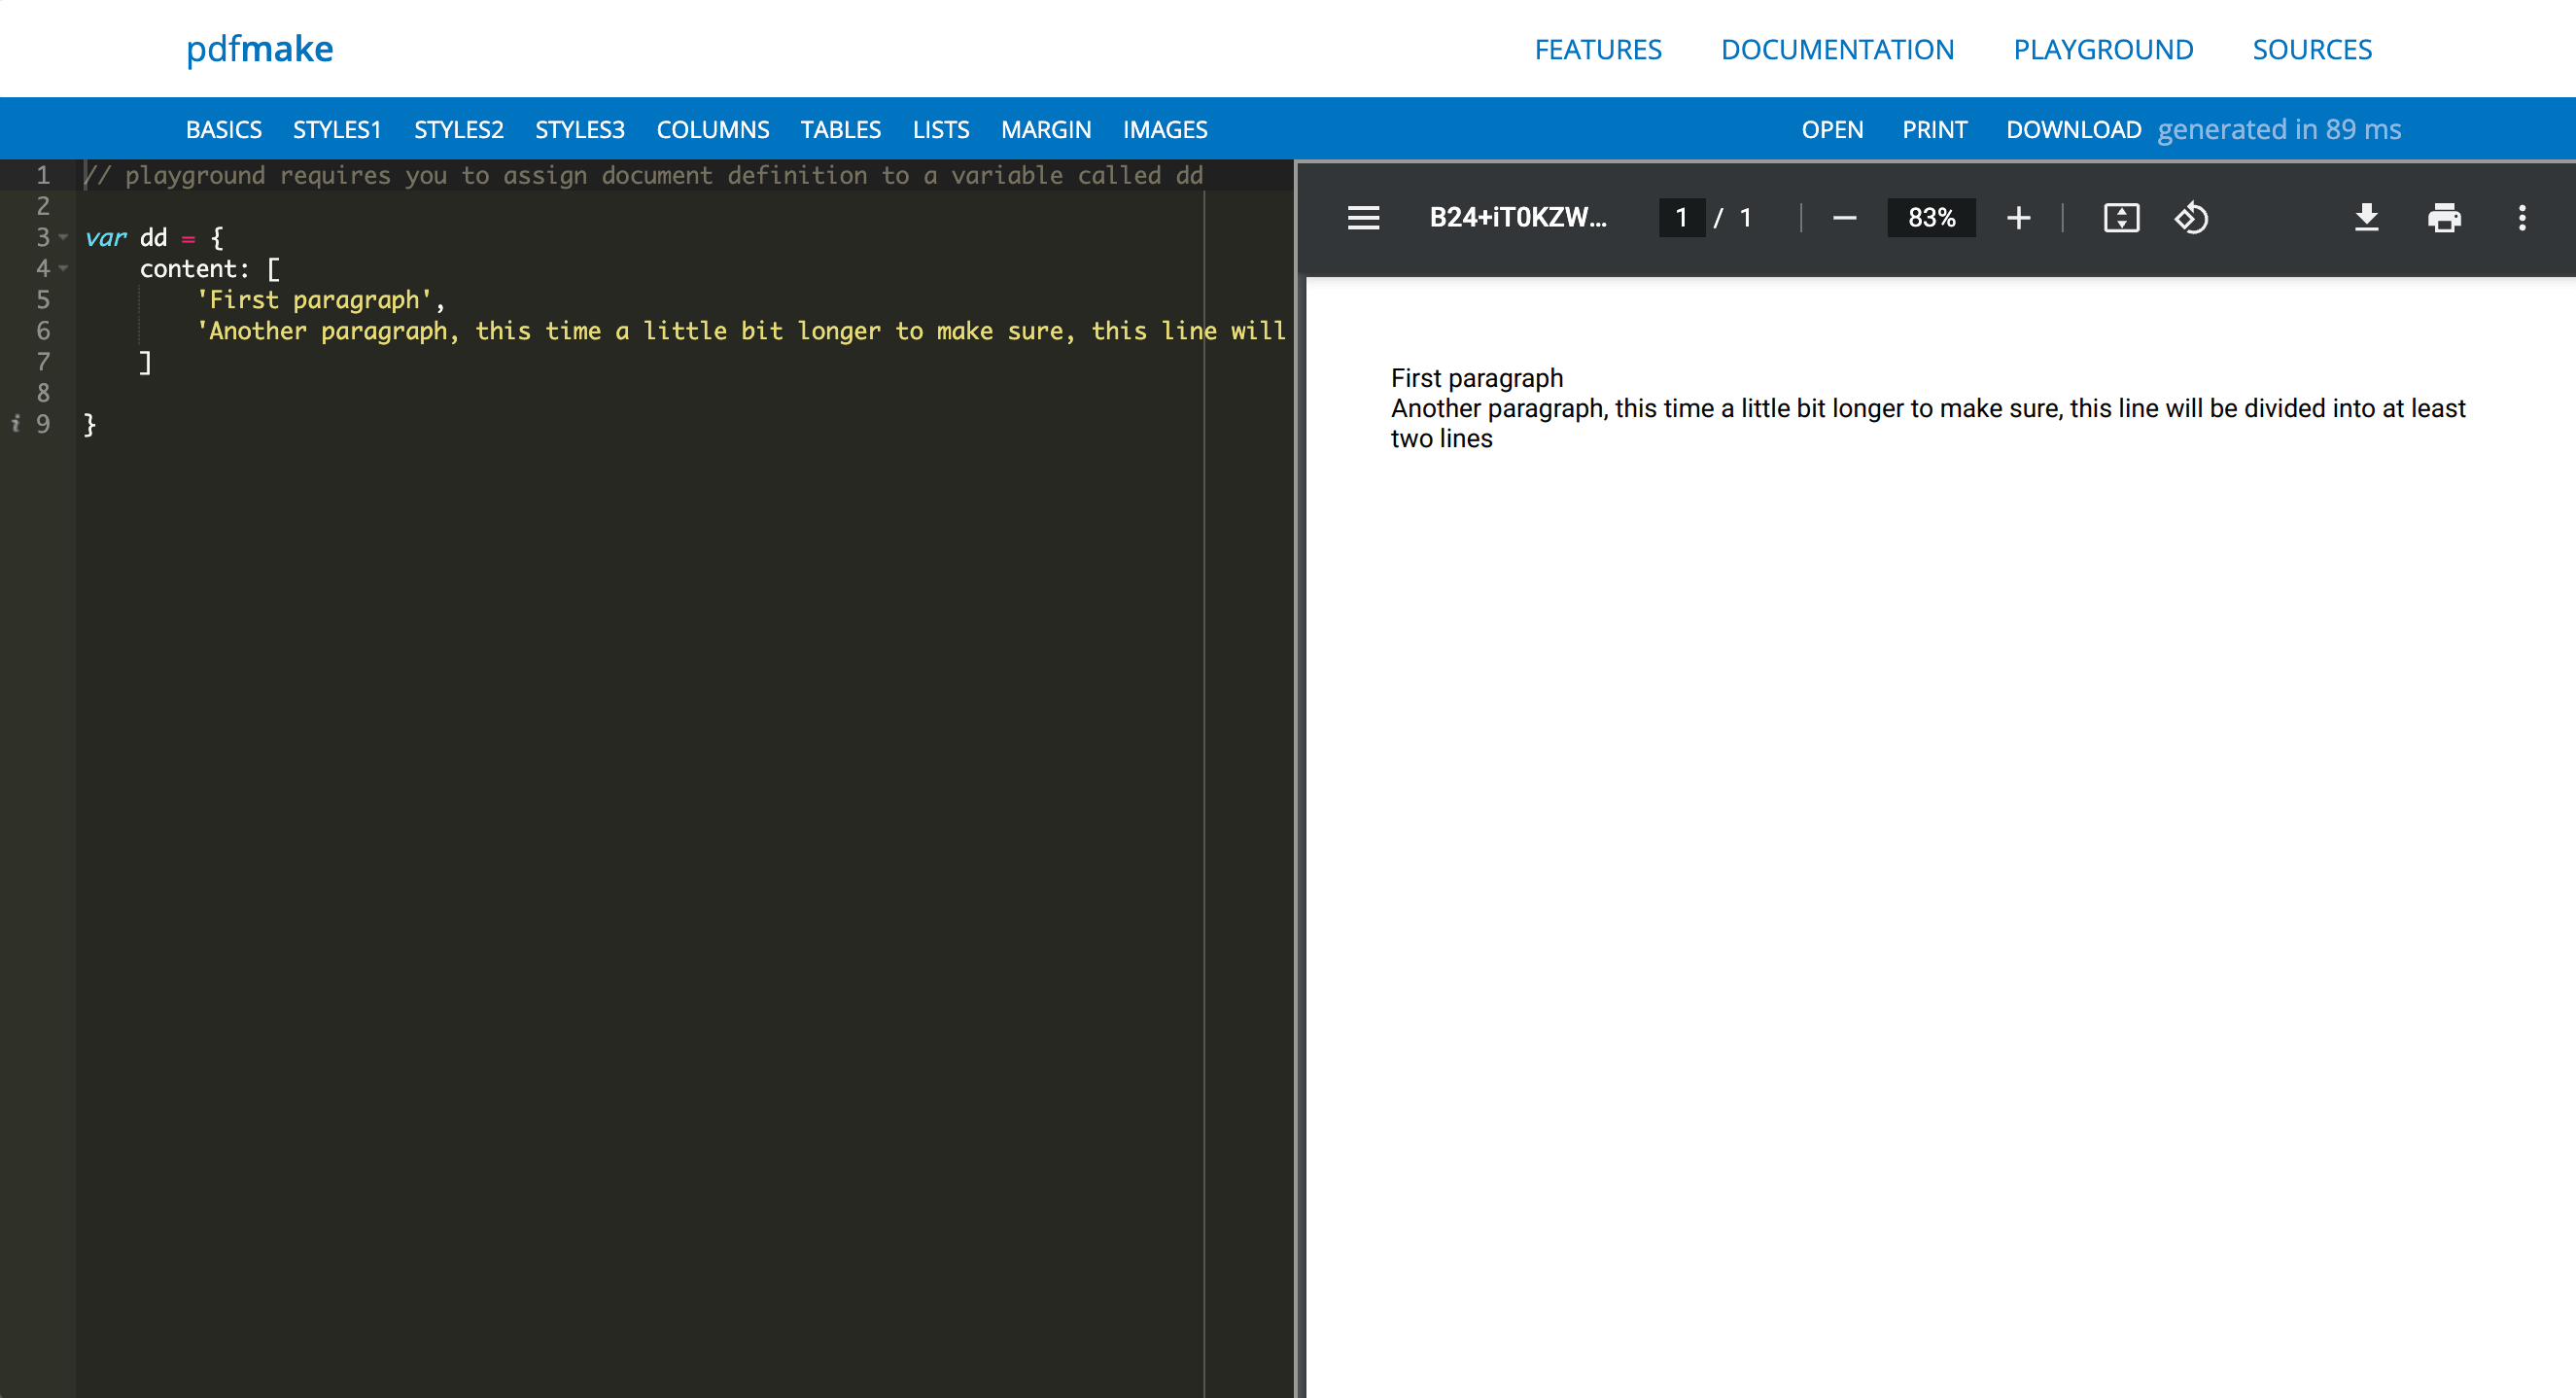Open the DOCUMENTATION page
This screenshot has height=1398, width=2576.
pyautogui.click(x=1837, y=49)
